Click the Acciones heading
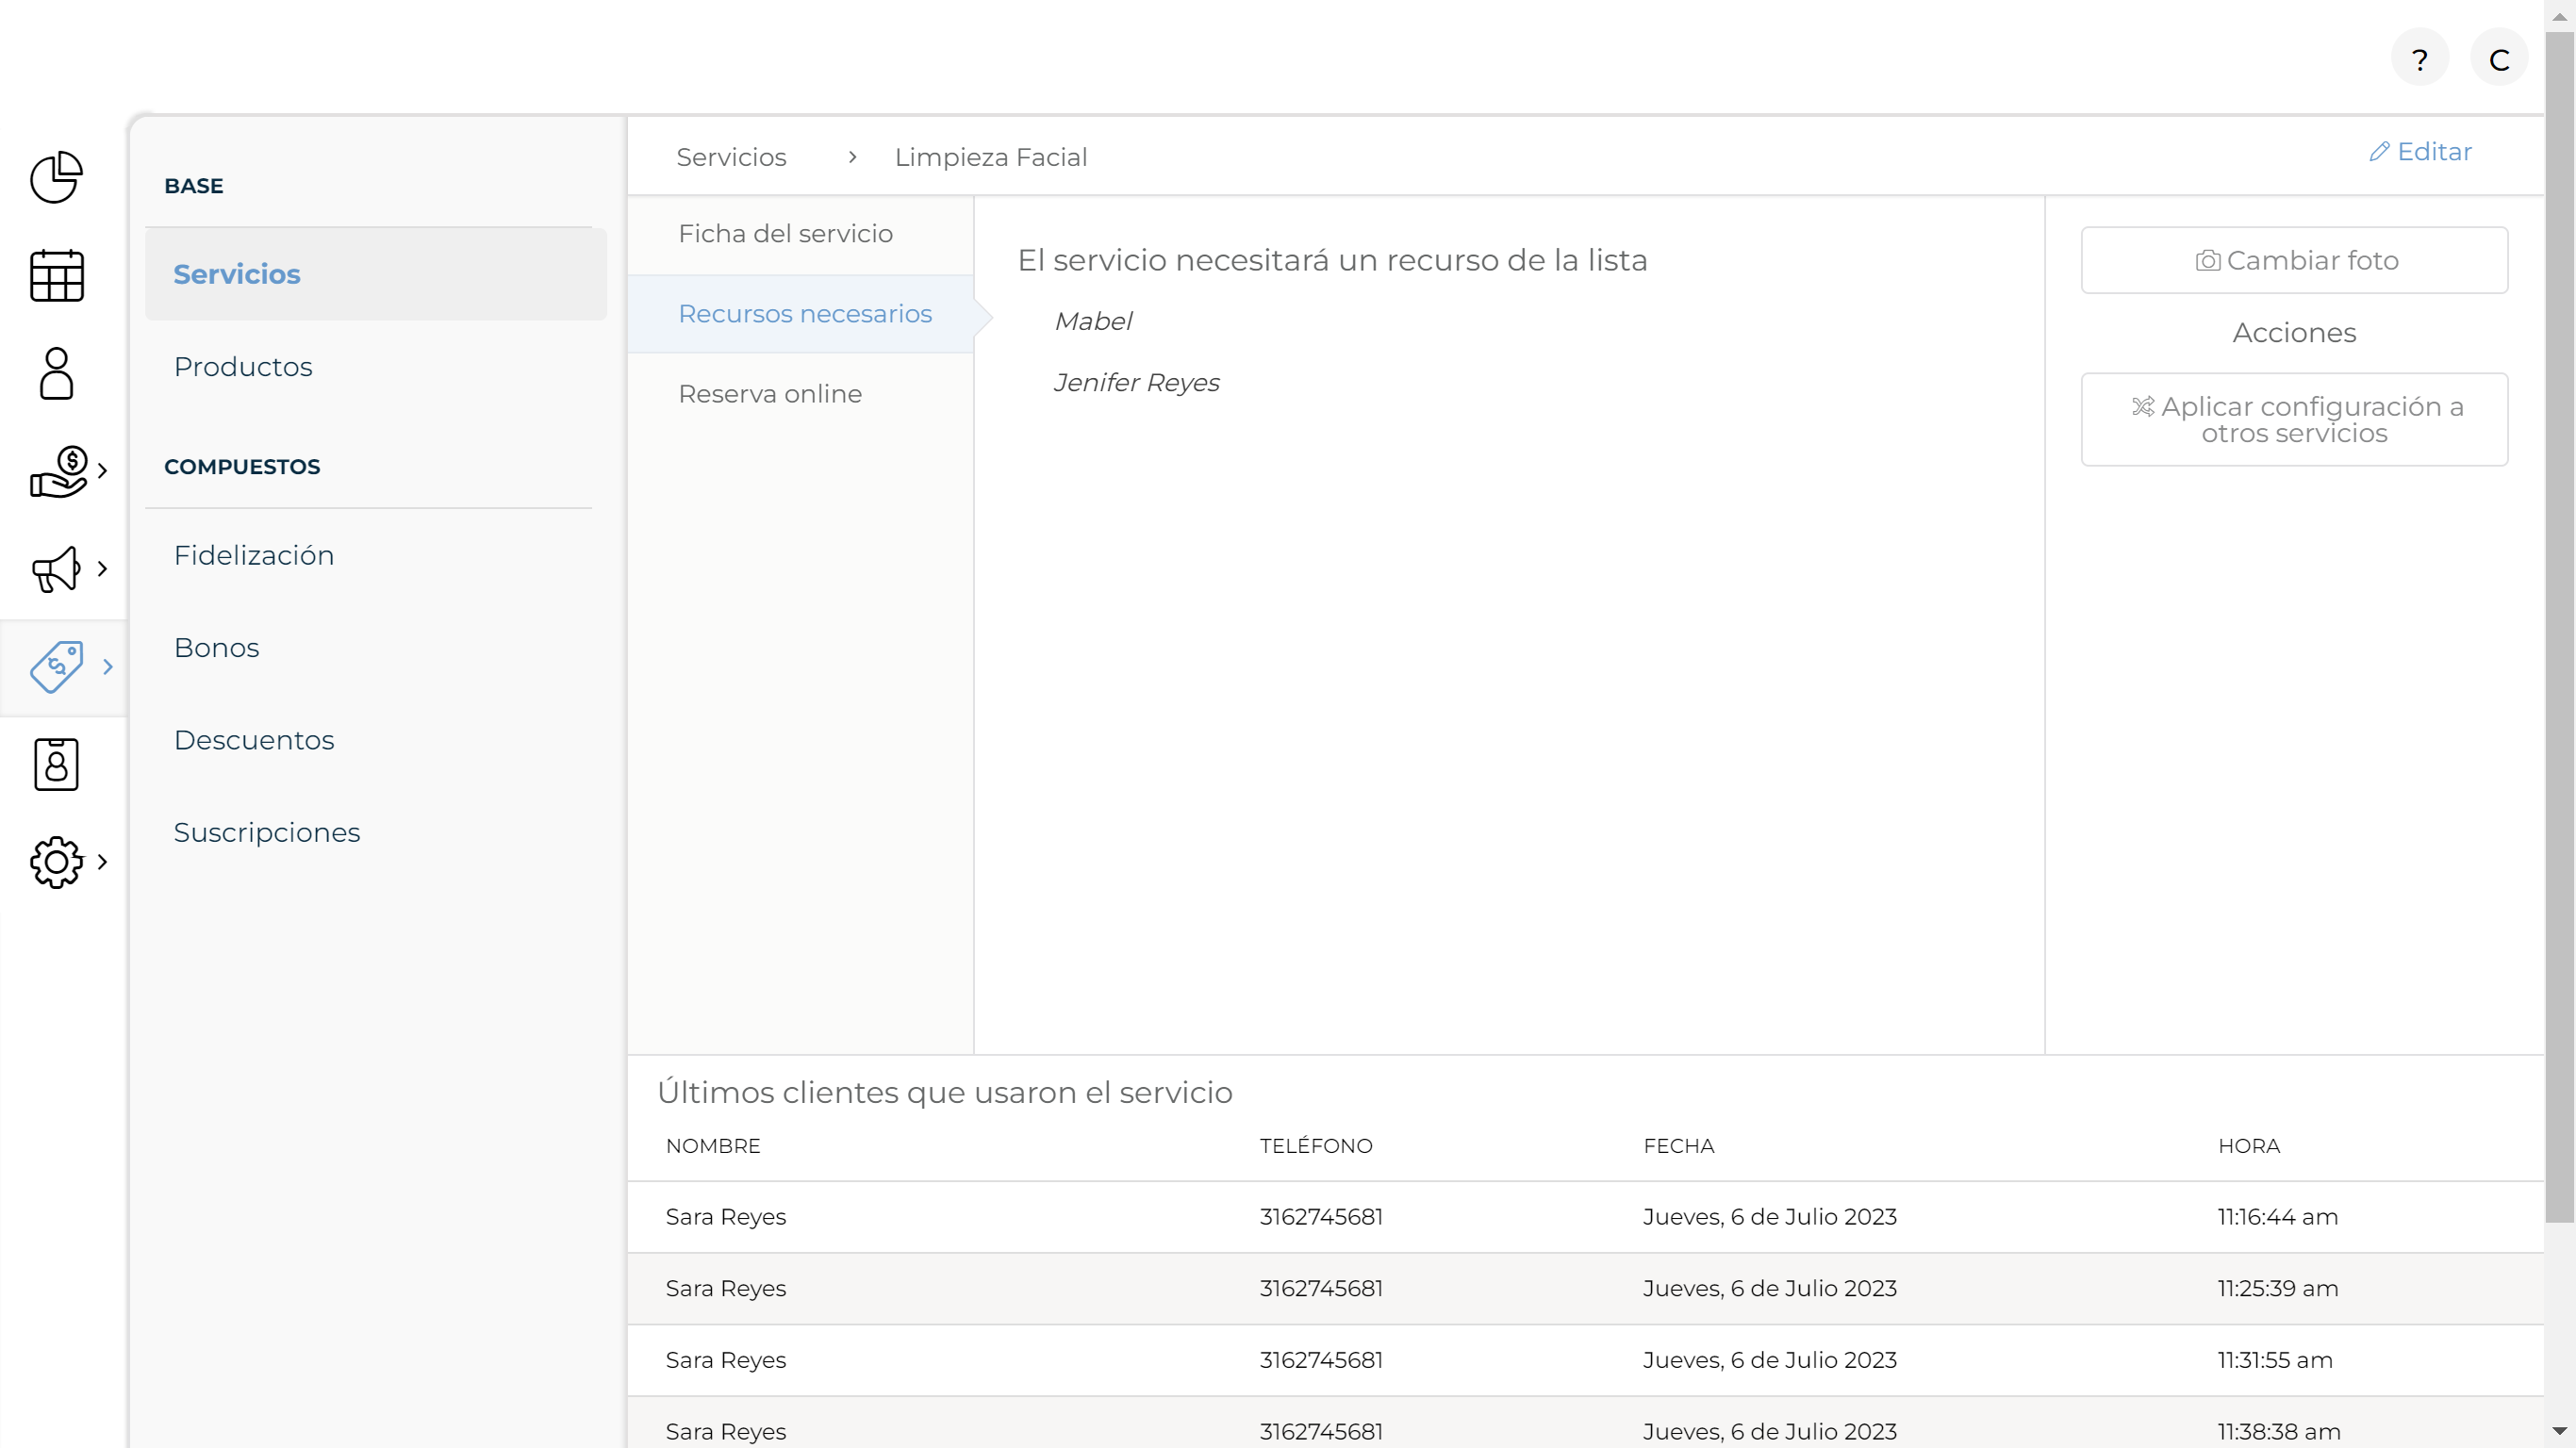Screen dimensions: 2576x1448 2294,333
